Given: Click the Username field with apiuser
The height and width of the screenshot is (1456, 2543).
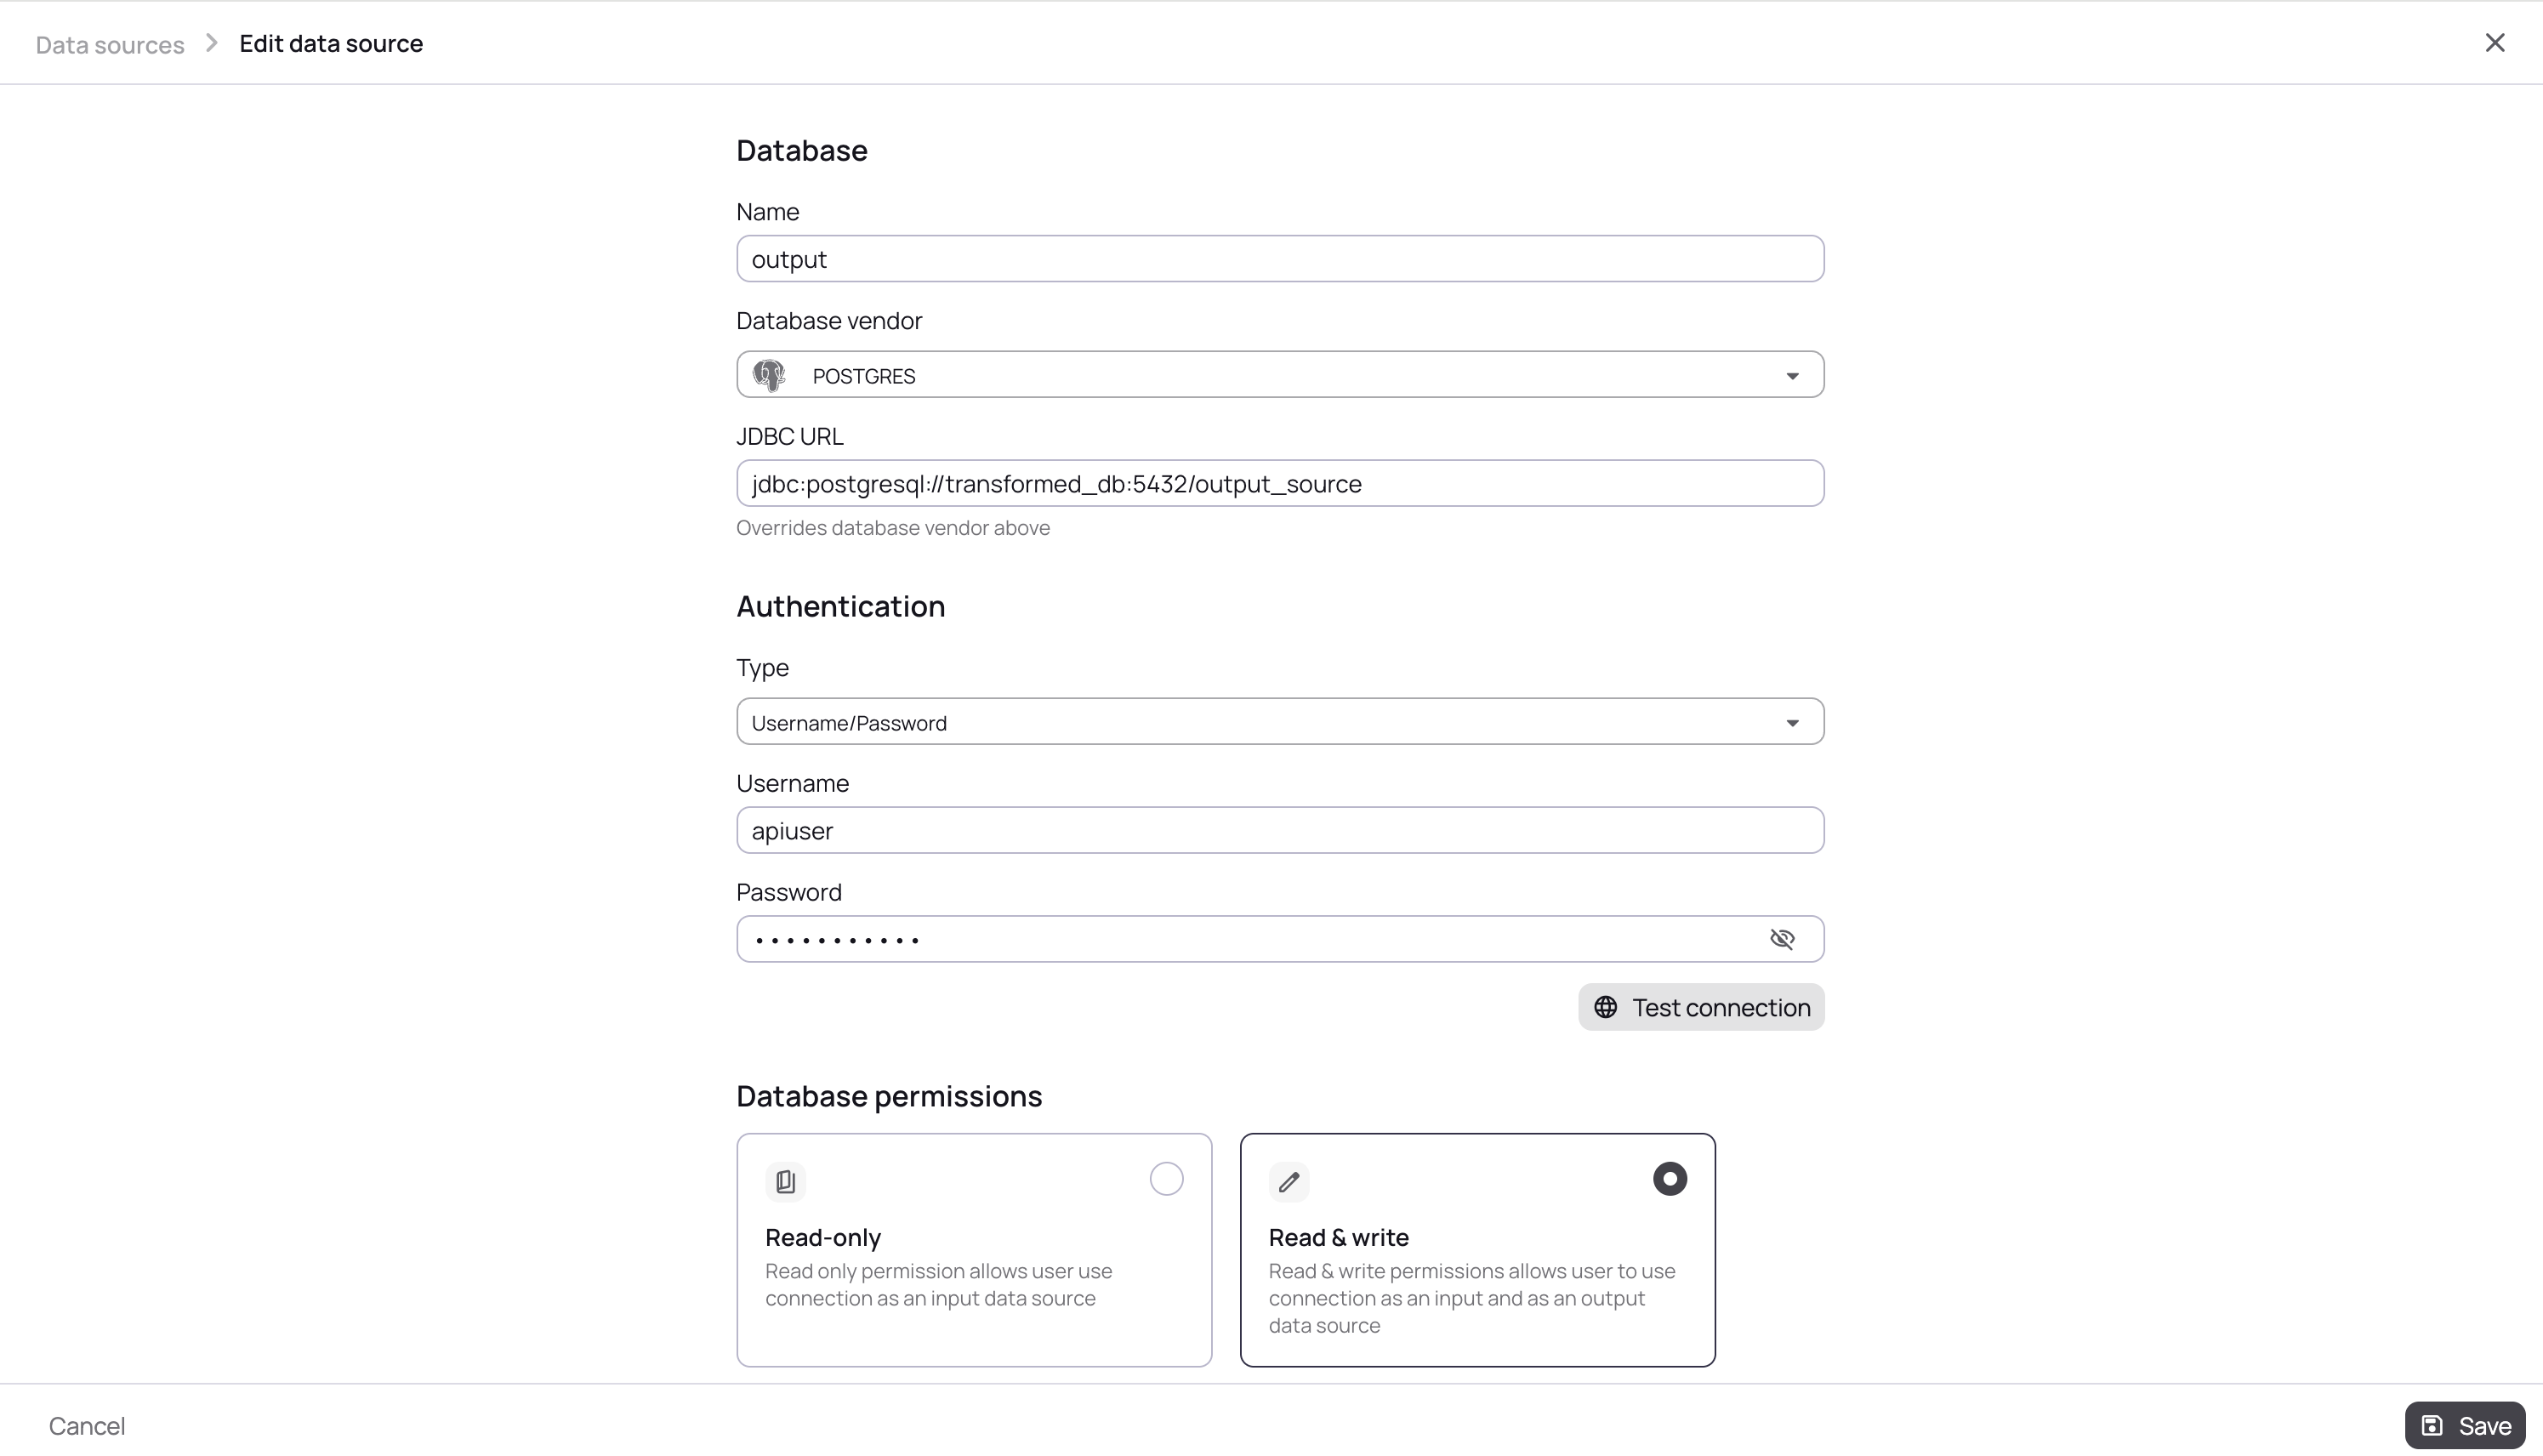Looking at the screenshot, I should coord(1280,831).
